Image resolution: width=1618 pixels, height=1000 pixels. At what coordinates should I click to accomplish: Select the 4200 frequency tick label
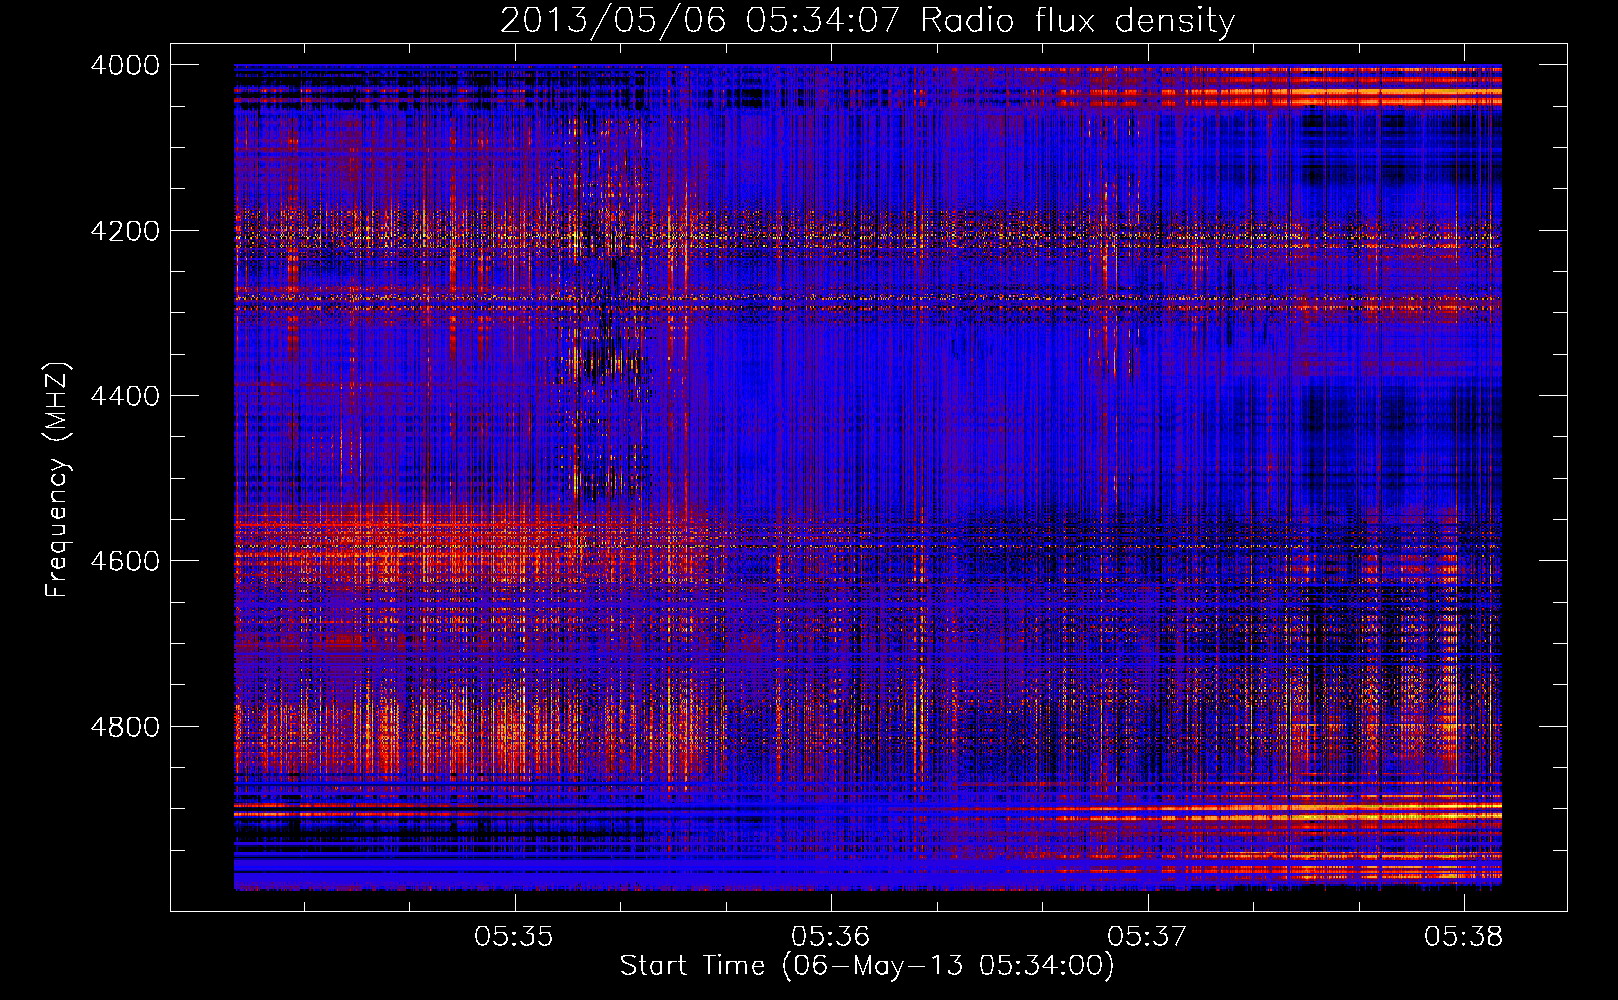tap(125, 231)
